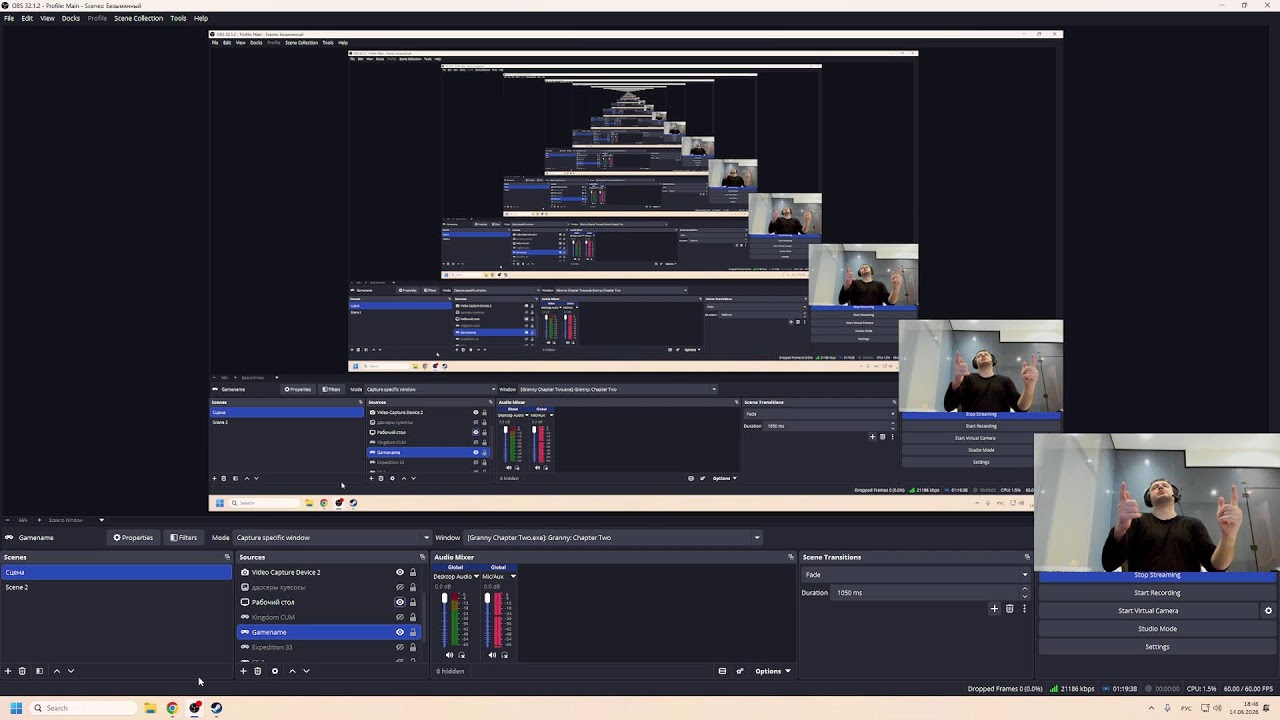Image resolution: width=1280 pixels, height=720 pixels.
Task: Increase transition duration stepper
Action: (x=1025, y=589)
